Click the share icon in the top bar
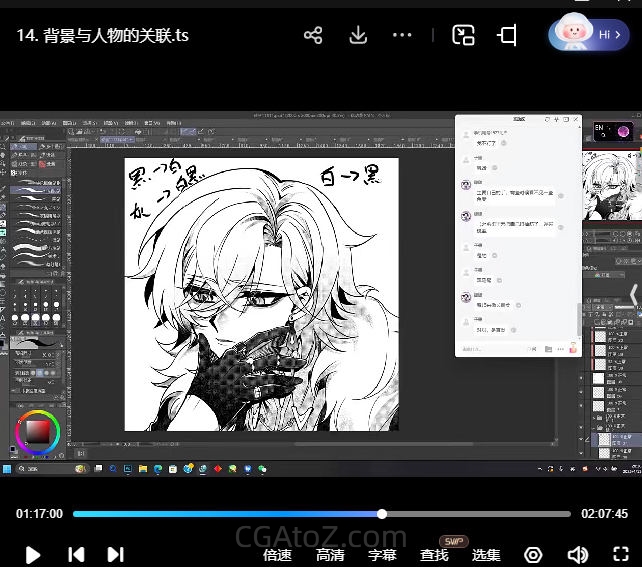Screen dimensions: 642x567 click(x=313, y=36)
